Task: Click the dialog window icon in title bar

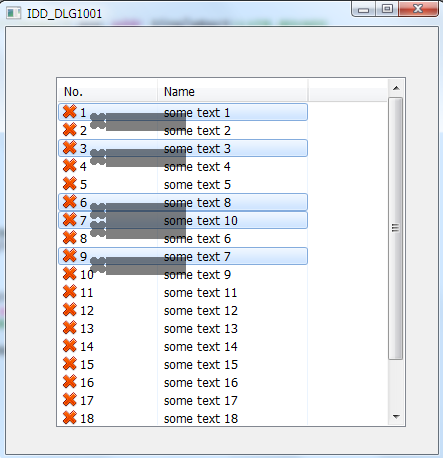Action: [x=14, y=13]
